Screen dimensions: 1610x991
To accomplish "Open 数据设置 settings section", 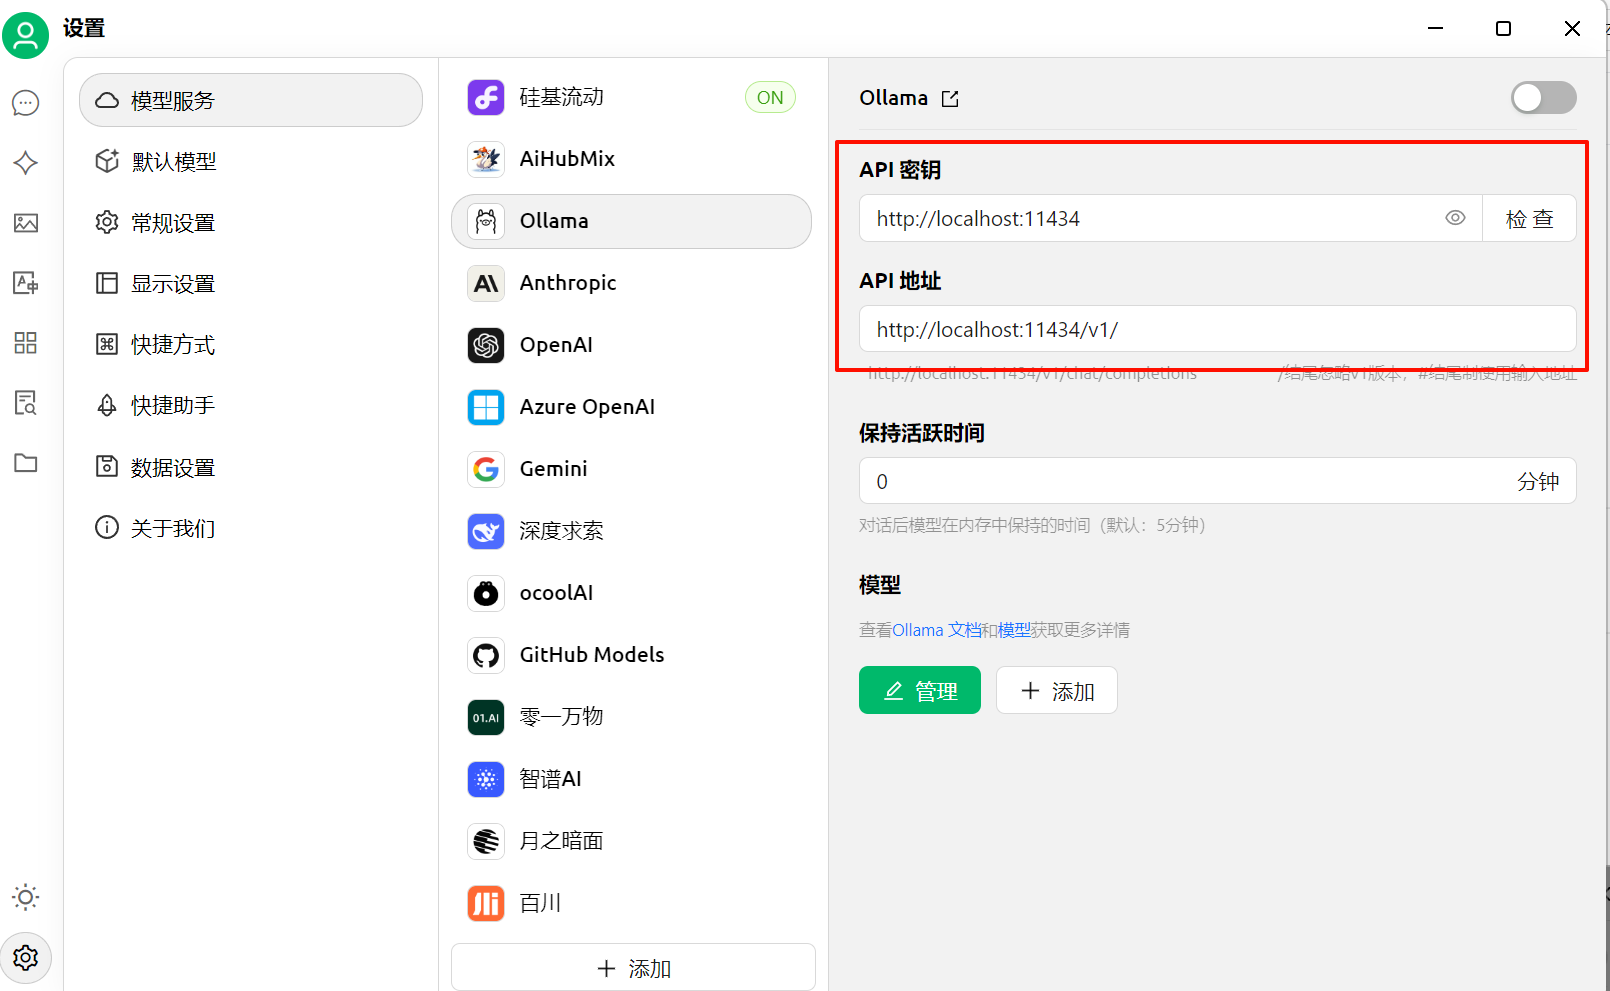I will point(251,467).
